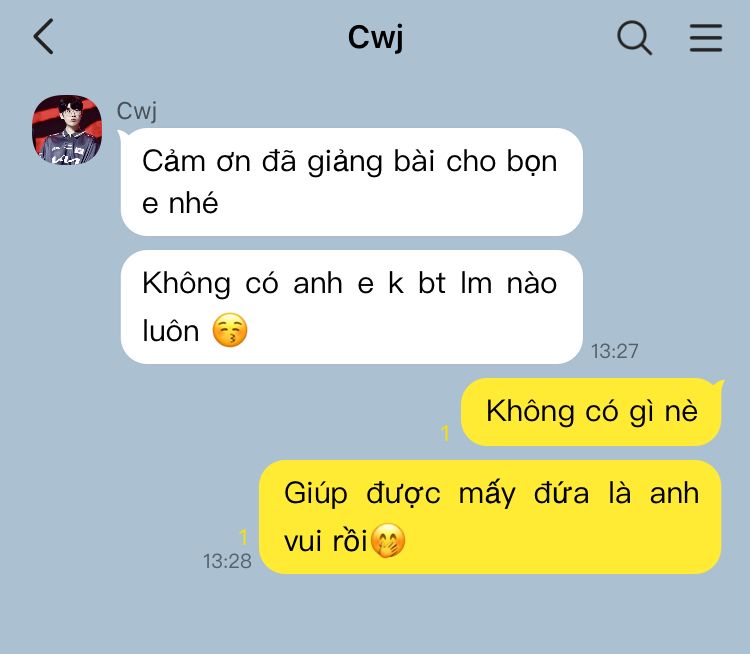Tap the Cwj chat title
750x654 pixels.
point(375,37)
